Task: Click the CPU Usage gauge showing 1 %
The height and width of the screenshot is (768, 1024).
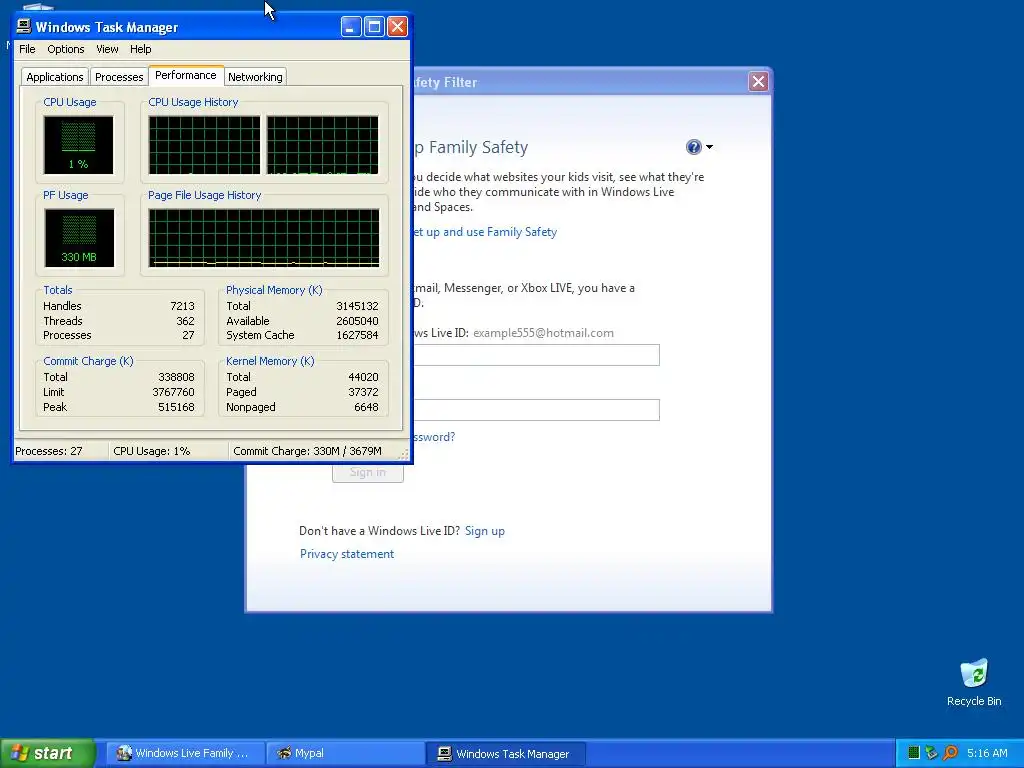Action: click(78, 145)
